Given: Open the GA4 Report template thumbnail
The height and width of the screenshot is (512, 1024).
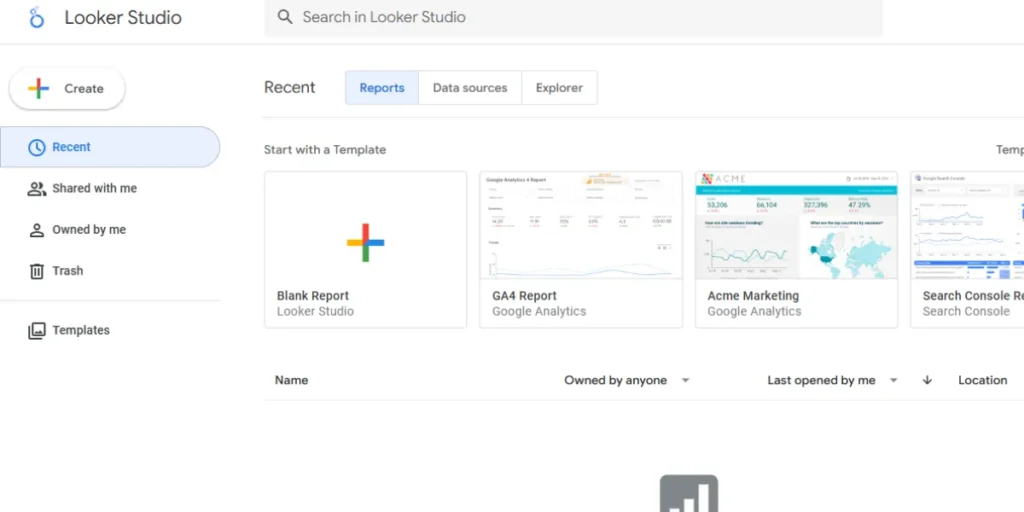Looking at the screenshot, I should (581, 225).
